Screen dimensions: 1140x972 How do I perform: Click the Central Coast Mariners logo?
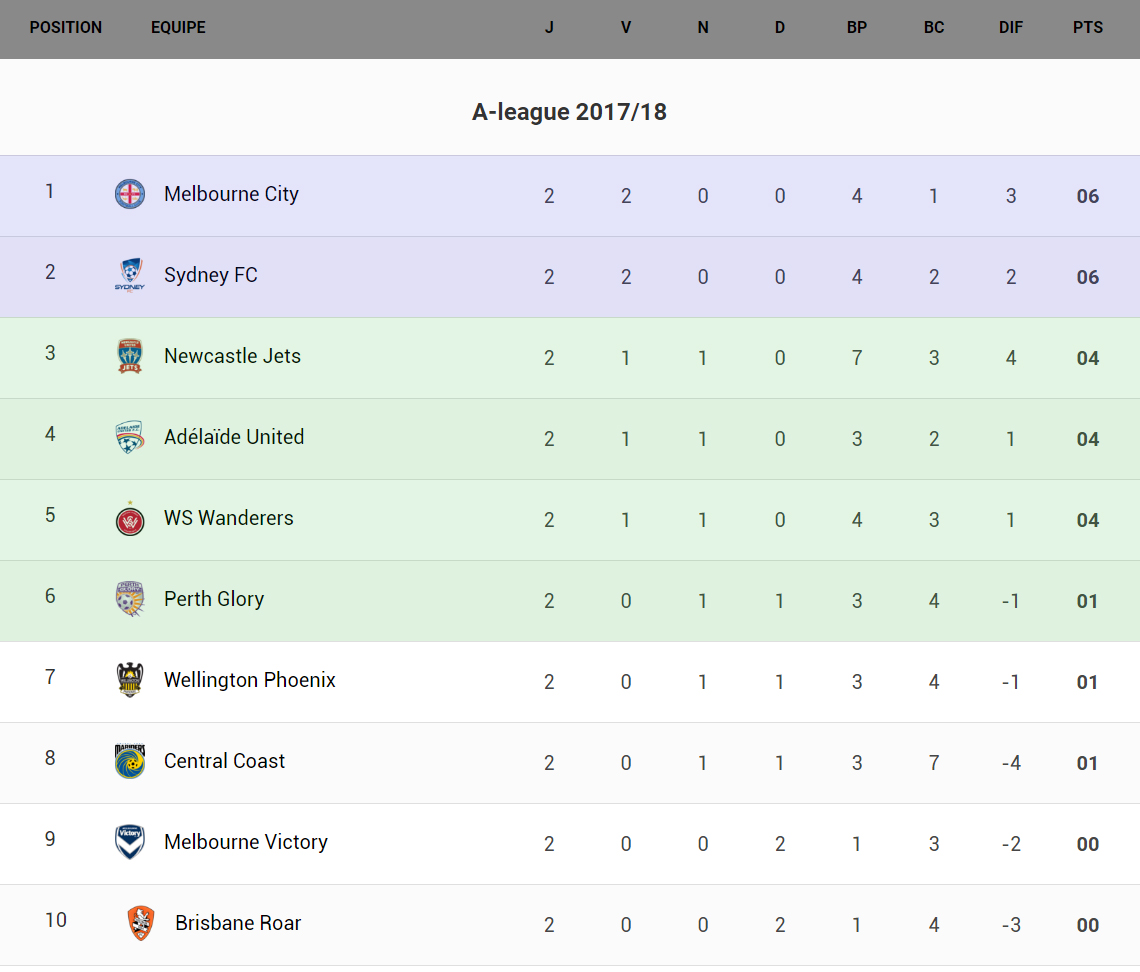[x=130, y=761]
